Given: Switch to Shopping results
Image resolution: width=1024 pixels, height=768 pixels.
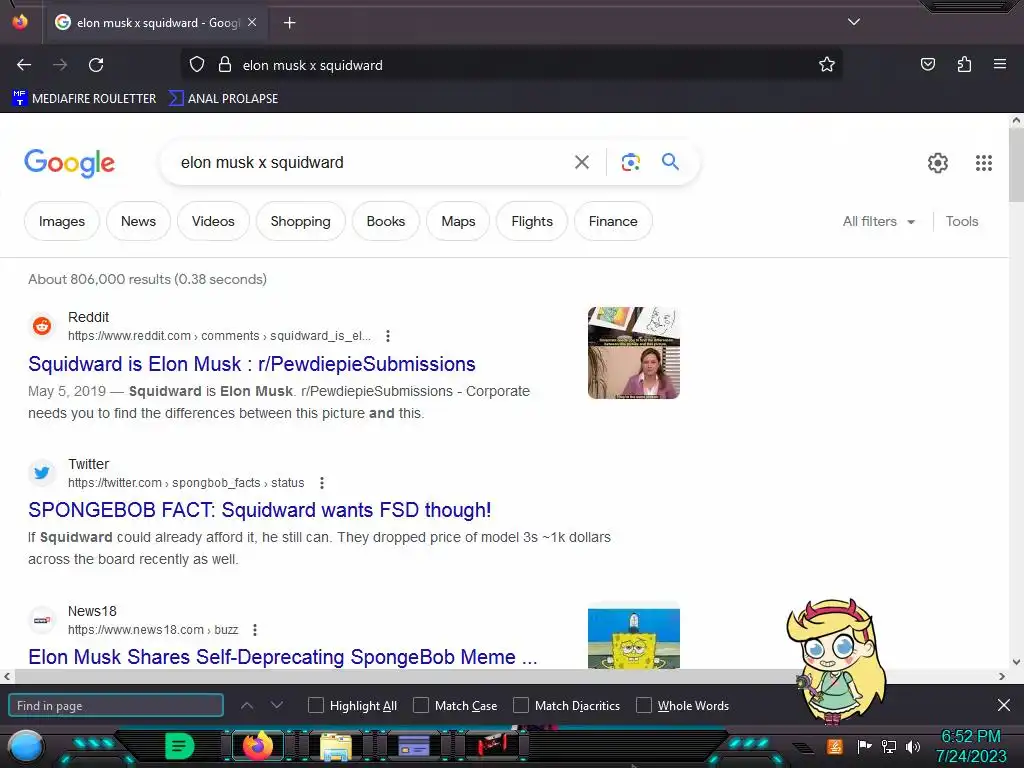Looking at the screenshot, I should [x=300, y=221].
